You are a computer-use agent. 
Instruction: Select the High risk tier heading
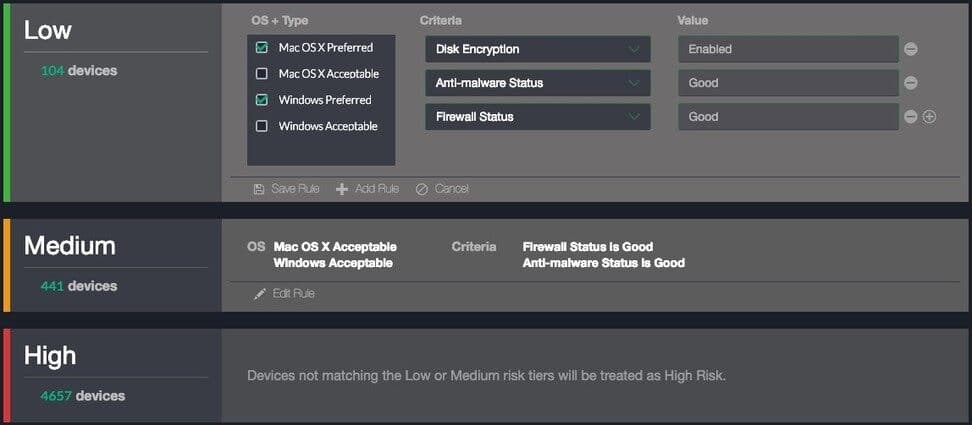coord(50,356)
